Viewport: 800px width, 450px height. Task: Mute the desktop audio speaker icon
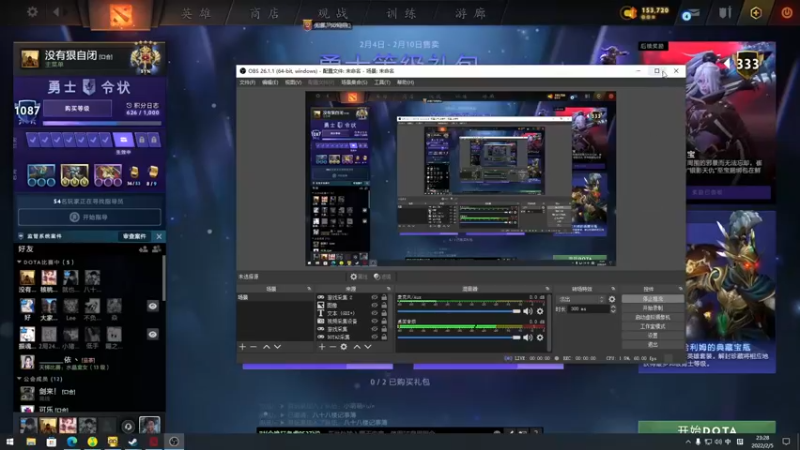(528, 337)
